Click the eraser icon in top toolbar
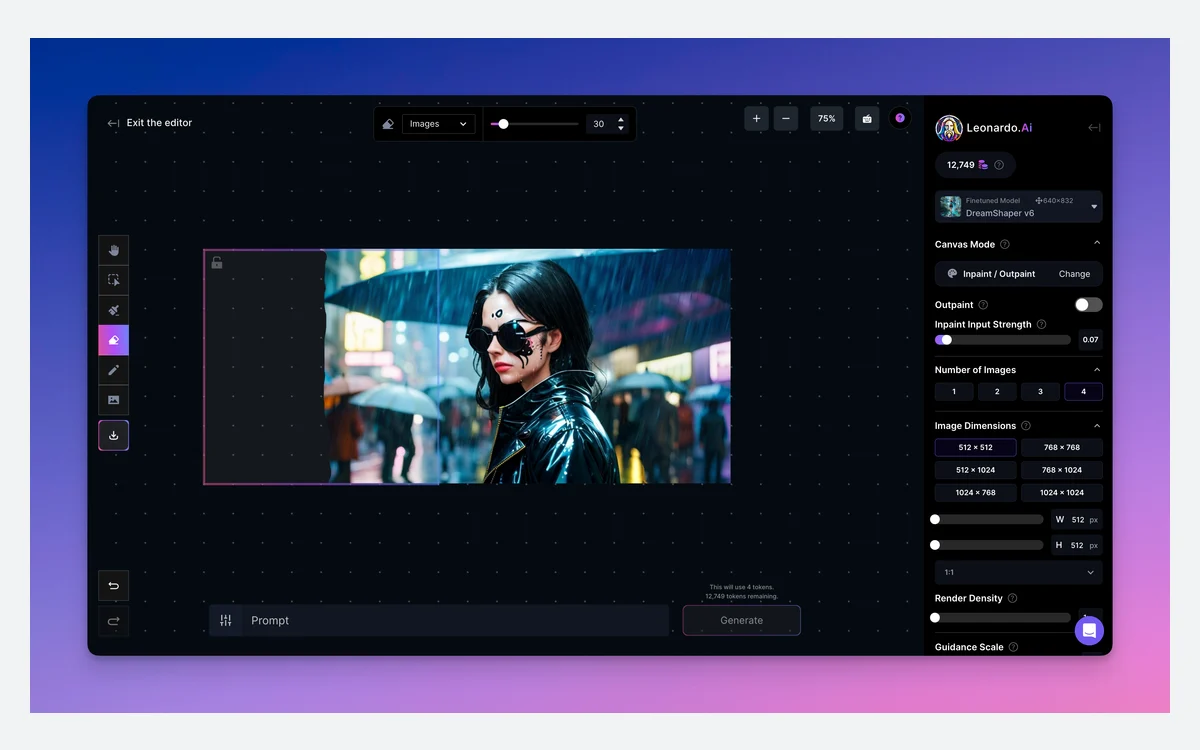 [x=389, y=124]
